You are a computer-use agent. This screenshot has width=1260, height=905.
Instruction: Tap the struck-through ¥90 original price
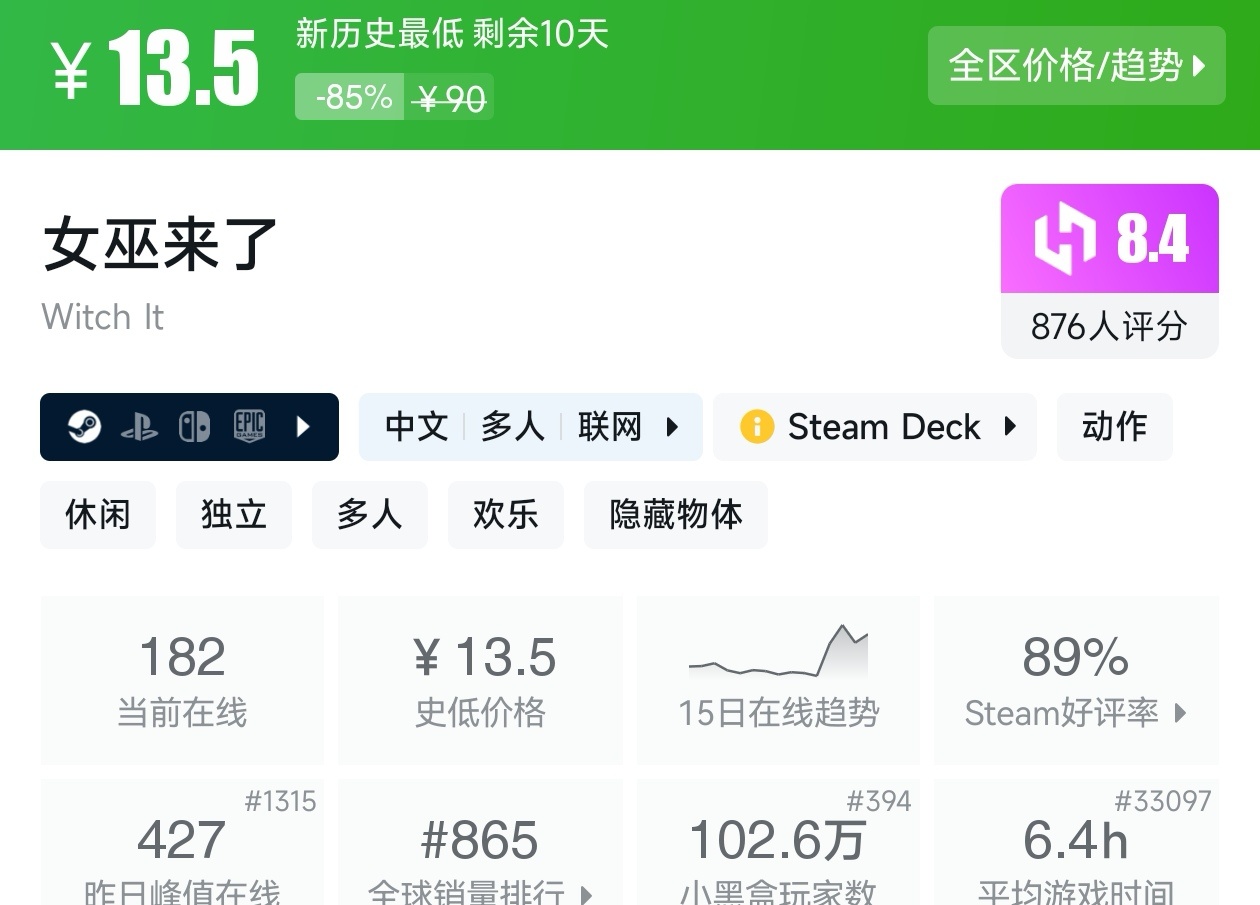[451, 98]
